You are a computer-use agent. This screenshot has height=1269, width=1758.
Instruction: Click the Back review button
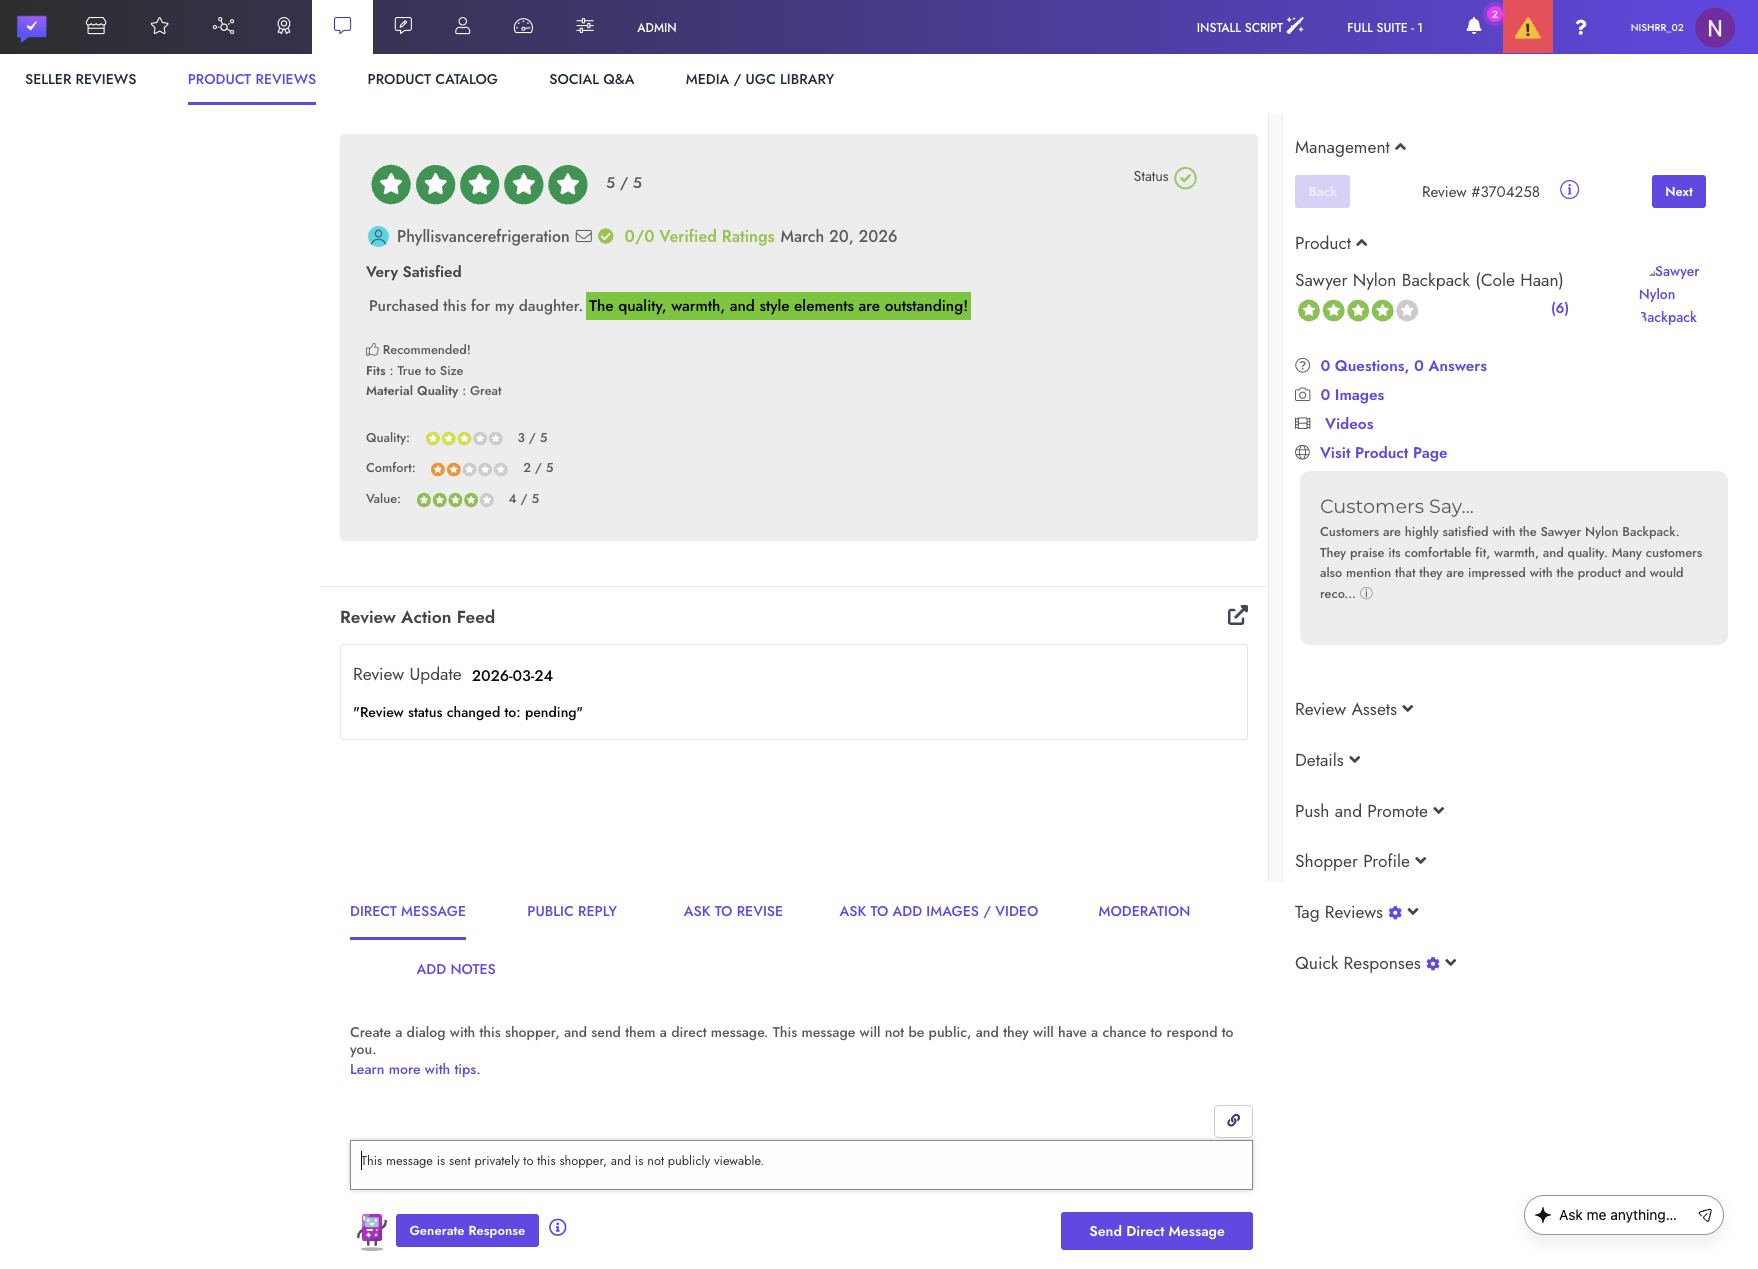tap(1322, 192)
